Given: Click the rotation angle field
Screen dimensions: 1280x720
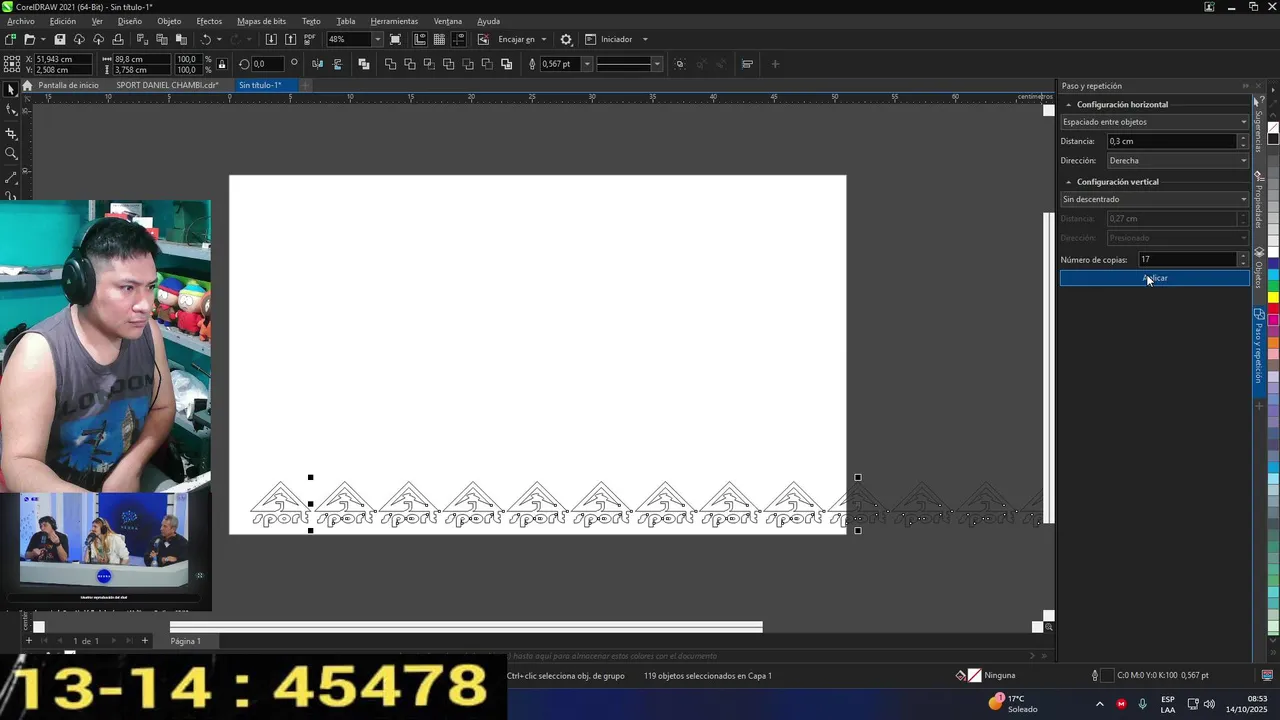Looking at the screenshot, I should coord(268,64).
